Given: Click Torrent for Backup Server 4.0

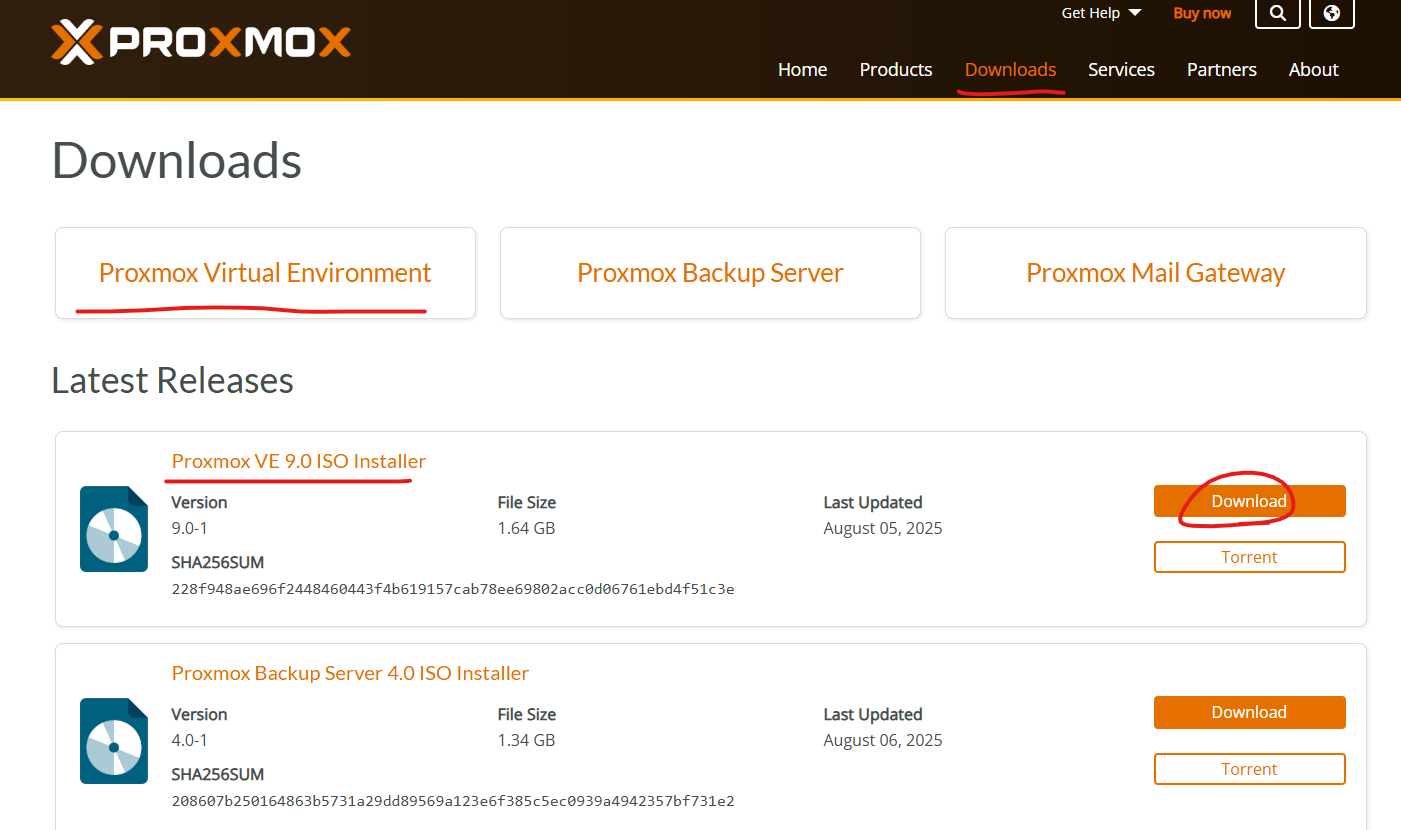Looking at the screenshot, I should [x=1249, y=769].
